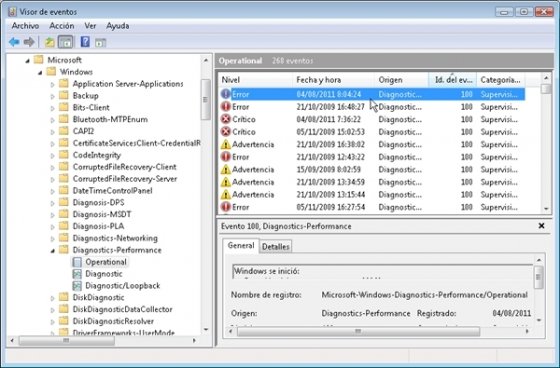Sort by the Fecha y hora column header
The image size is (560, 368).
[x=334, y=80]
